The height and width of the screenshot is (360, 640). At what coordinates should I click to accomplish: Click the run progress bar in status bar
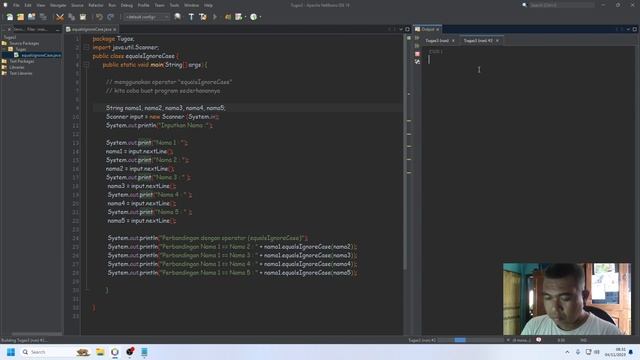[x=471, y=340]
